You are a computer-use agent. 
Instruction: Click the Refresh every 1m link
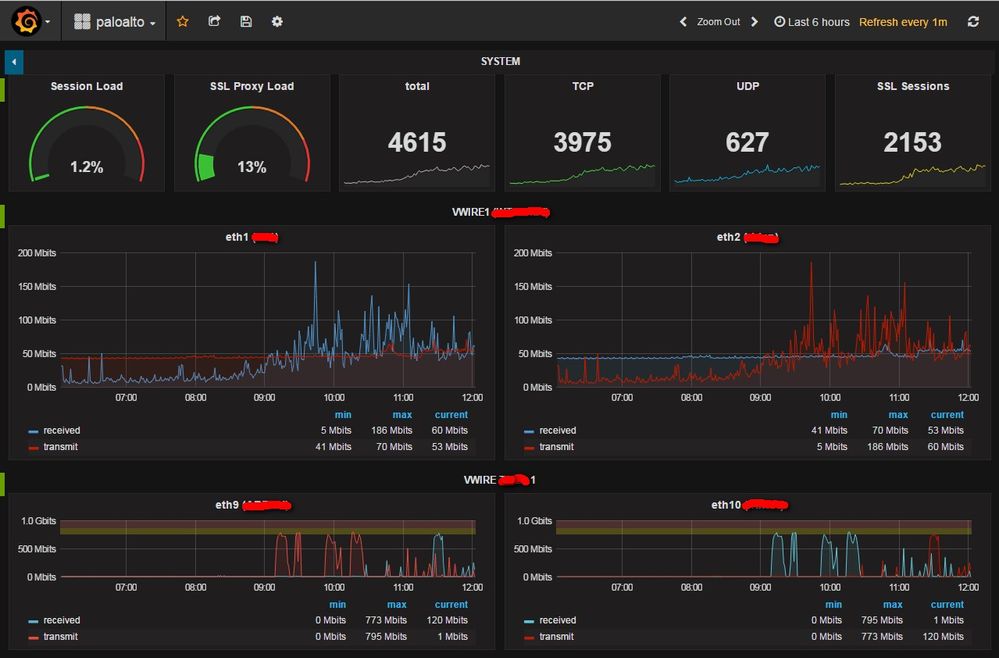(903, 22)
